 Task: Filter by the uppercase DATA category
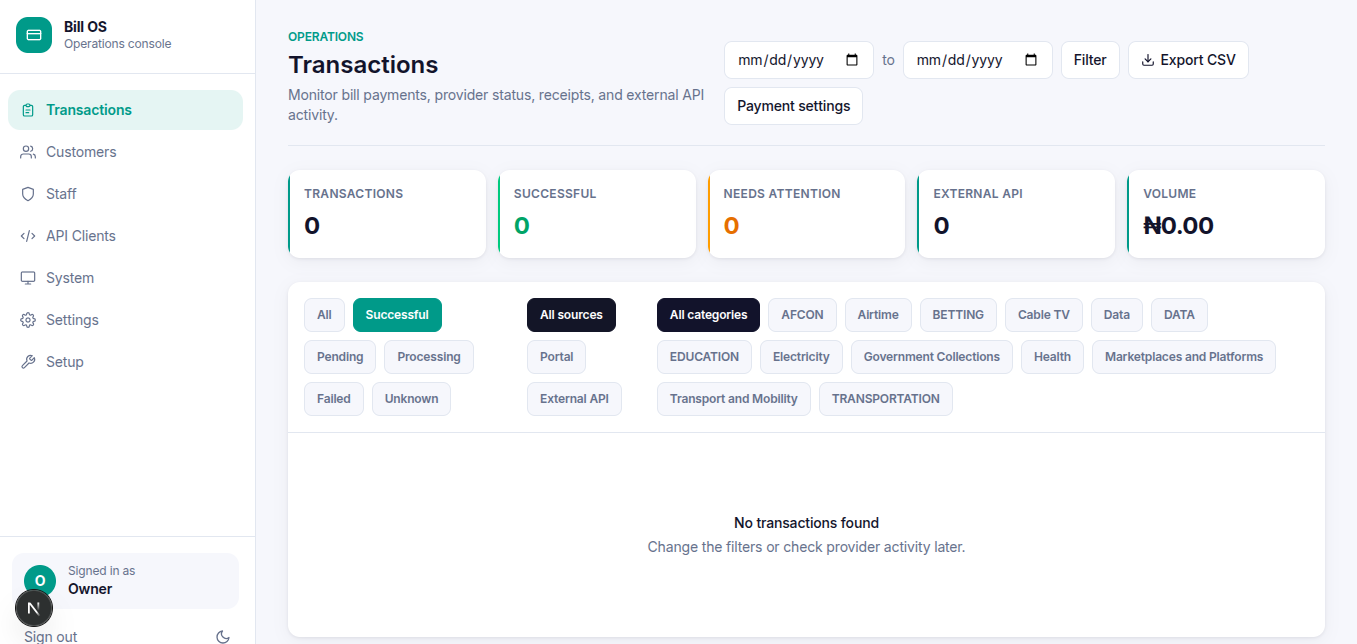tap(1179, 315)
